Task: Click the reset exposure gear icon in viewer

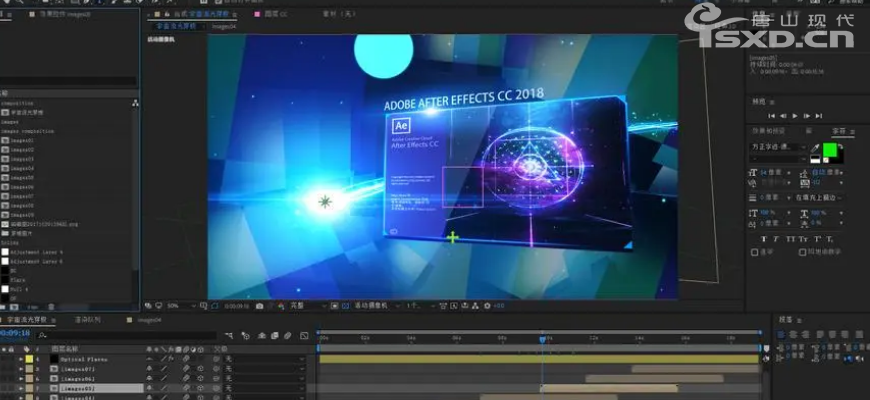Action: click(x=488, y=306)
